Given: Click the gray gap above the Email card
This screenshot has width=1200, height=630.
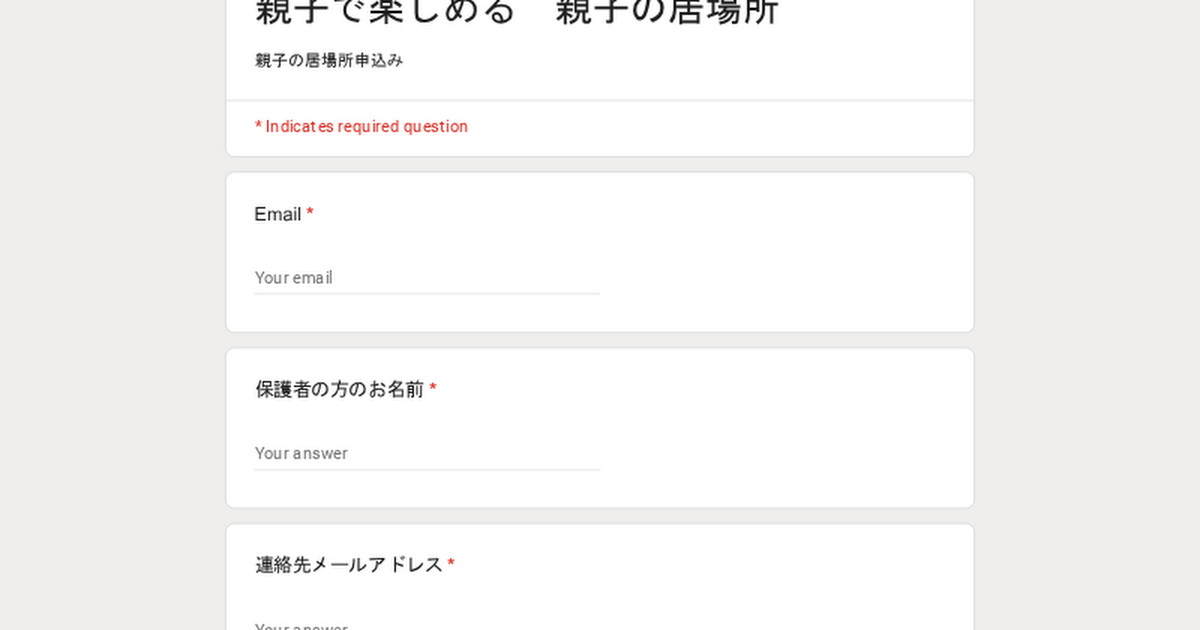Looking at the screenshot, I should pyautogui.click(x=600, y=164).
